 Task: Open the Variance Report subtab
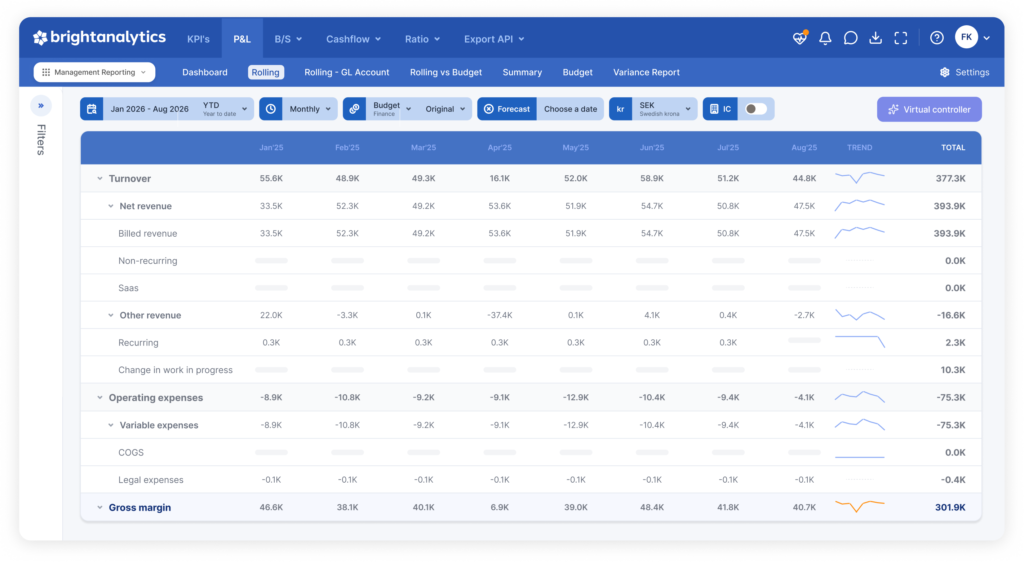click(x=647, y=72)
